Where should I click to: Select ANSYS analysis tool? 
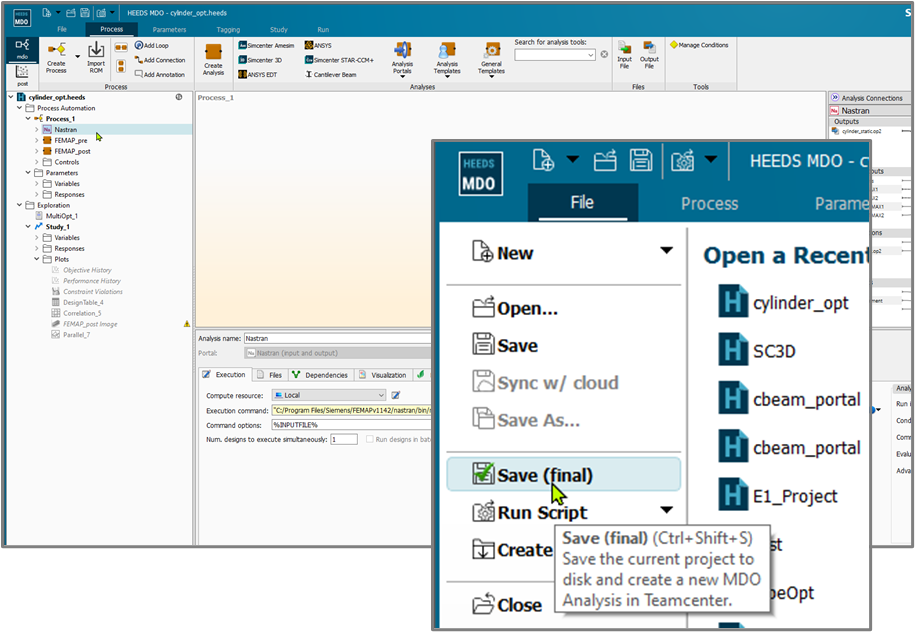[x=318, y=46]
